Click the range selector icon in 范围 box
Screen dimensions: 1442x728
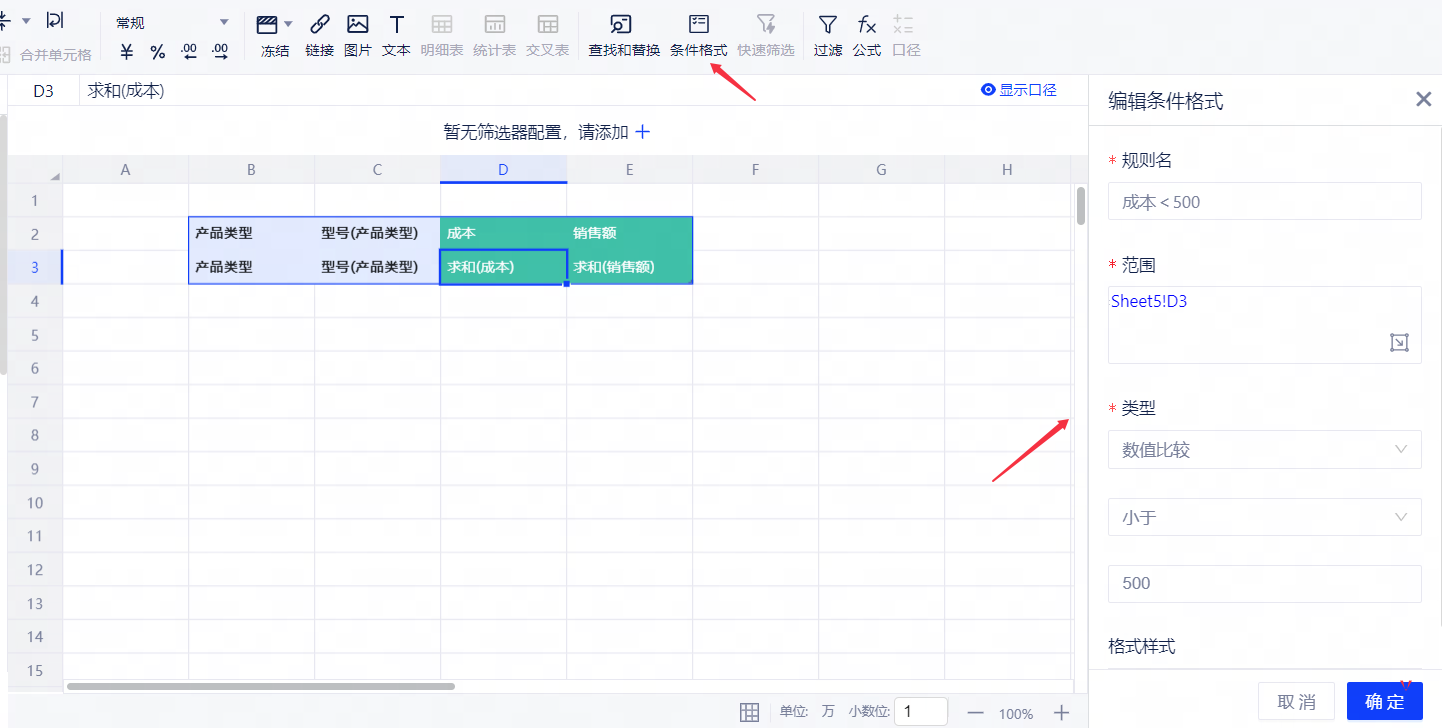pyautogui.click(x=1399, y=343)
